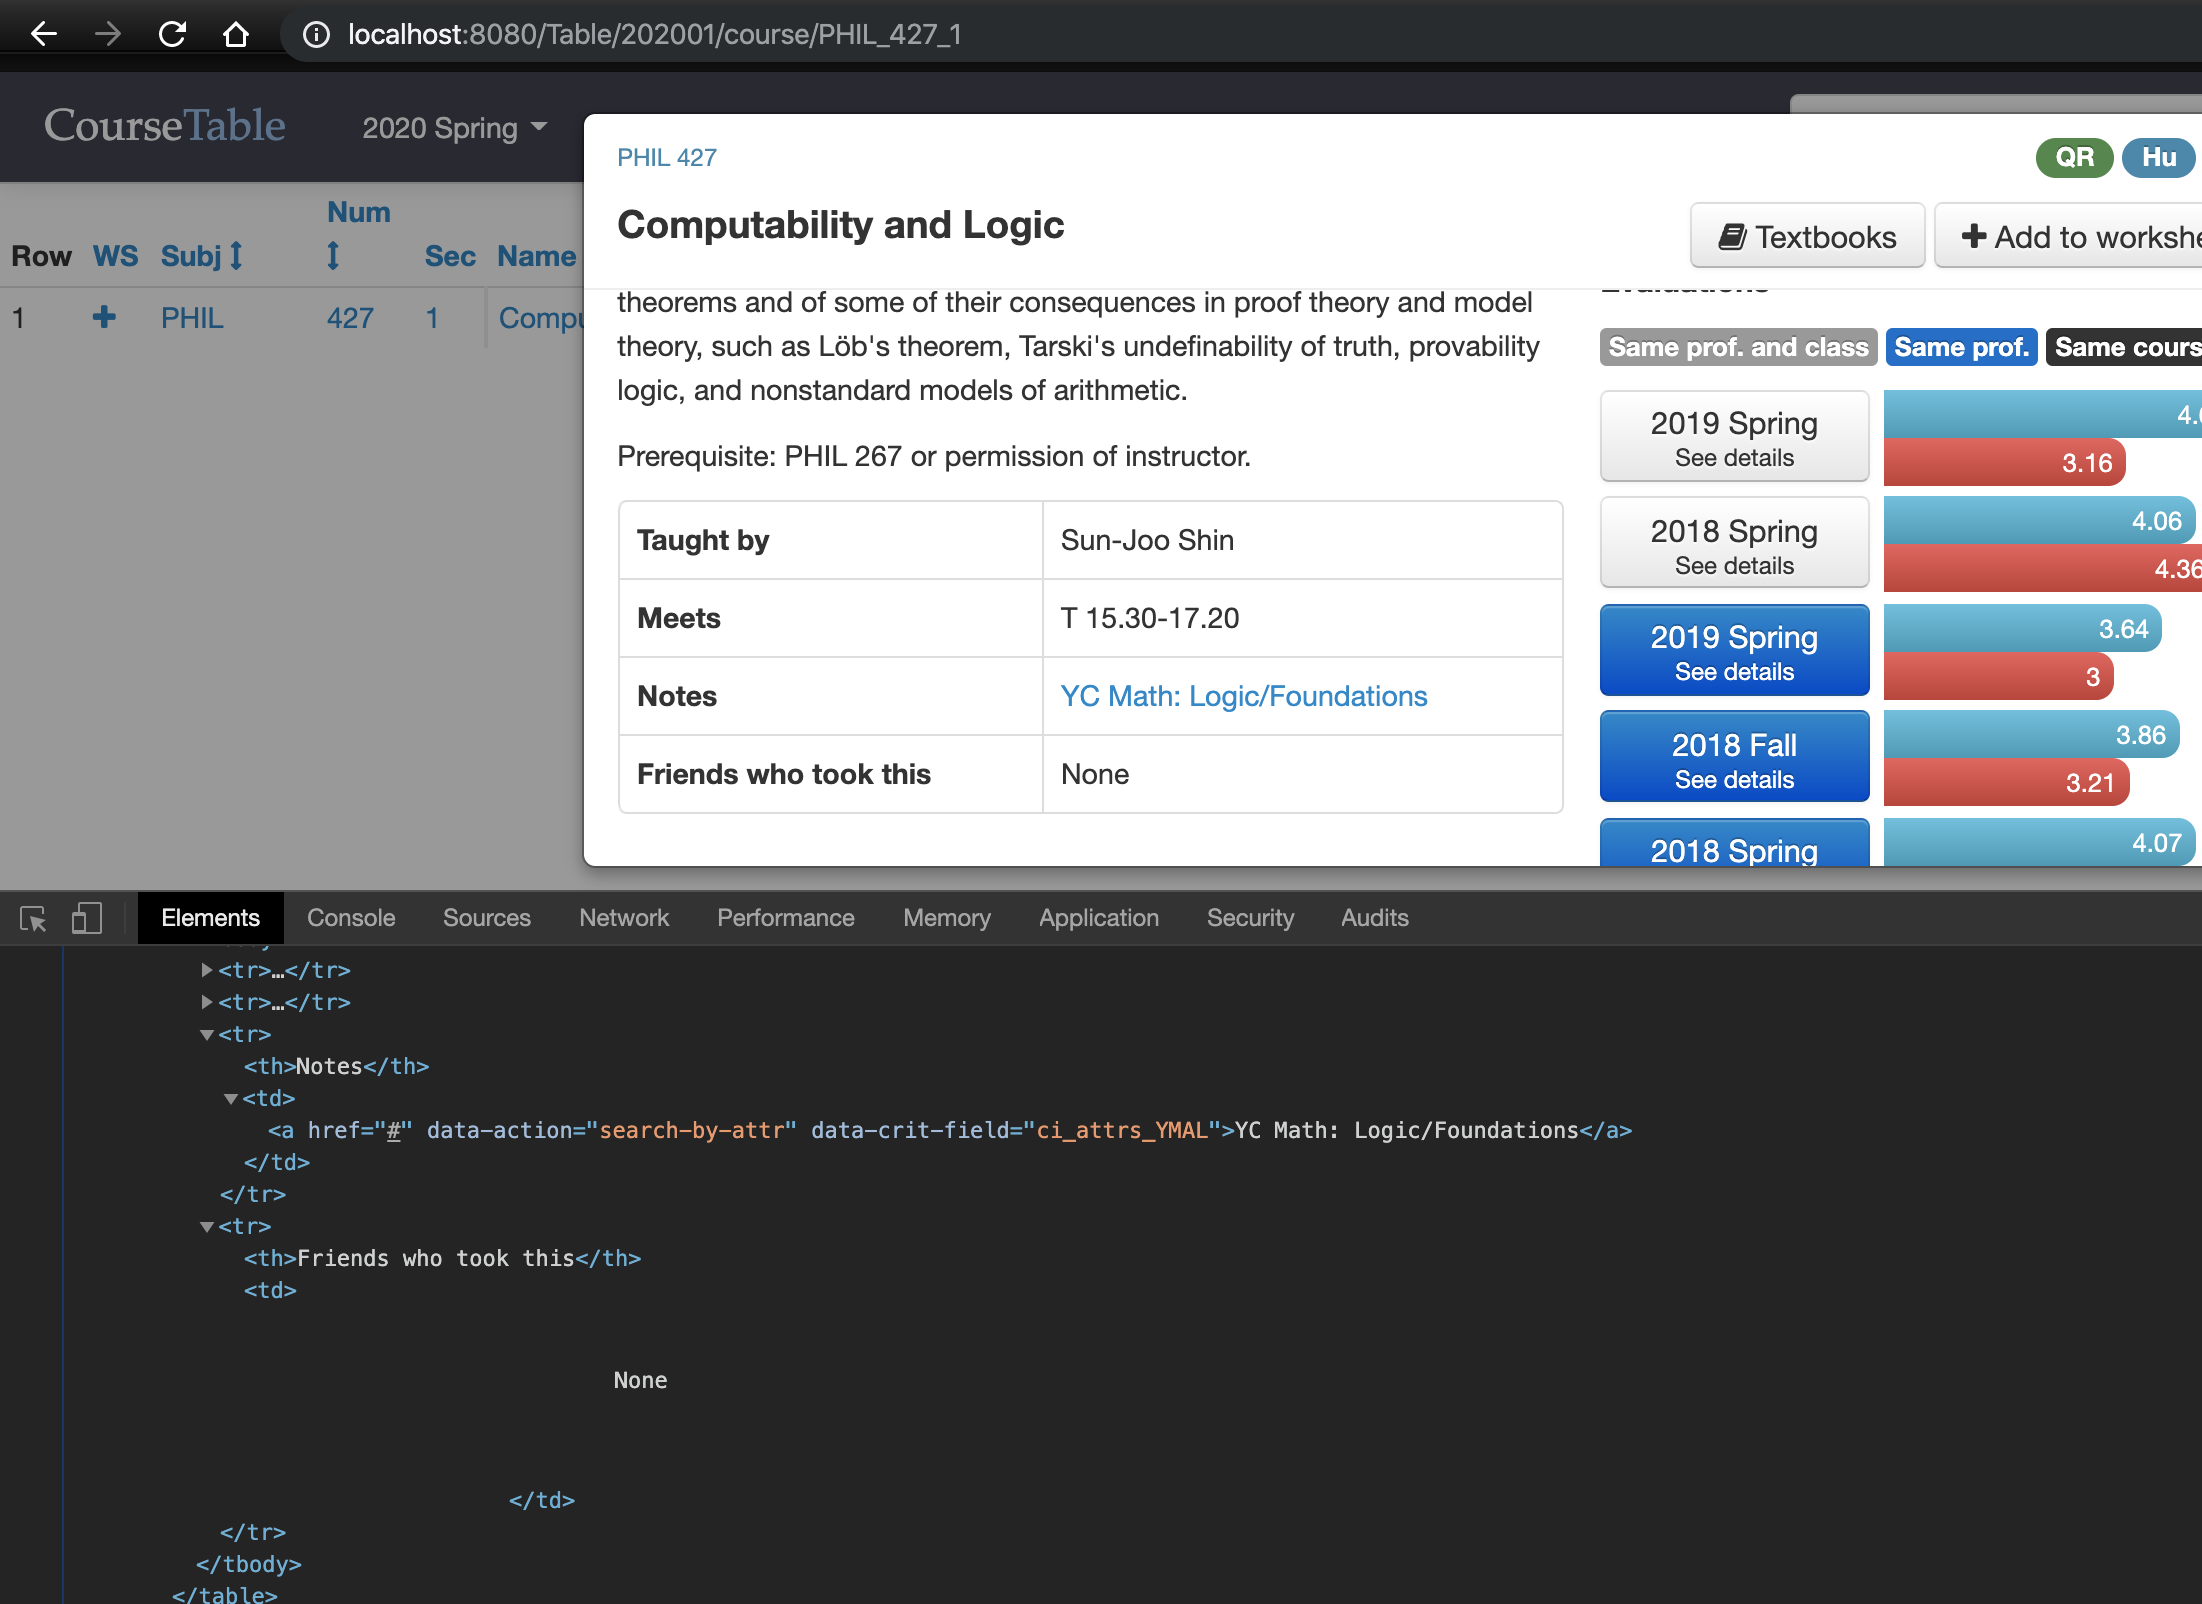Open the browser home page icon
The image size is (2202, 1604).
[x=236, y=34]
